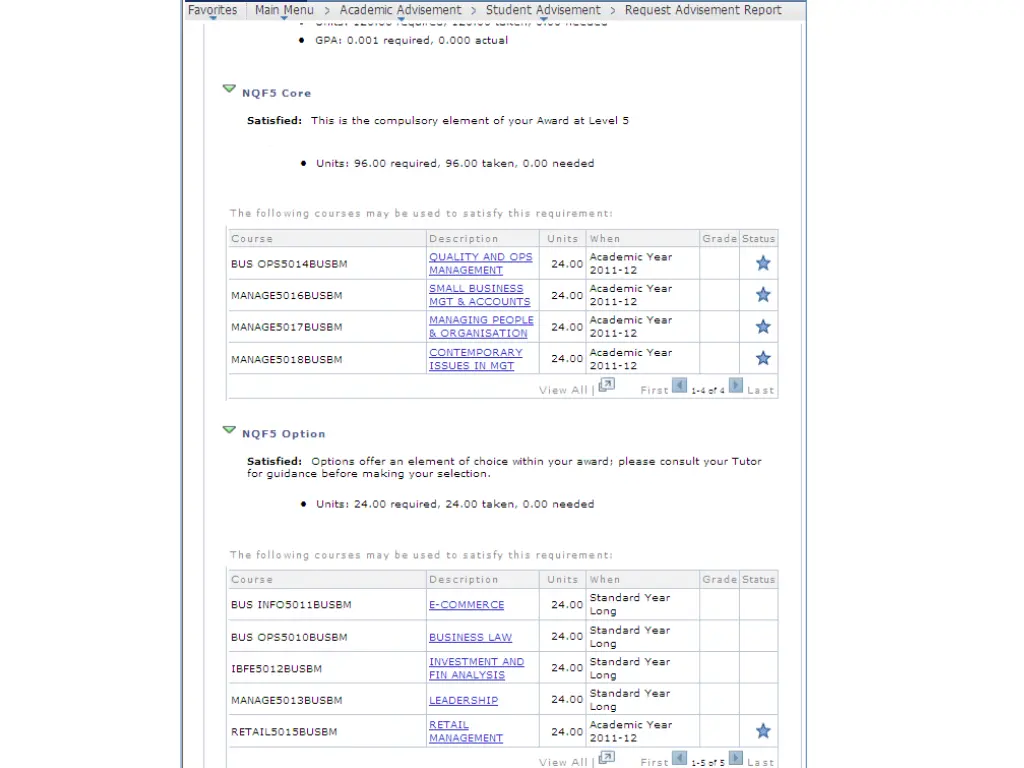Select course code IBFE5012BUSBM
Viewport: 1024px width, 768px height.
[x=276, y=669]
